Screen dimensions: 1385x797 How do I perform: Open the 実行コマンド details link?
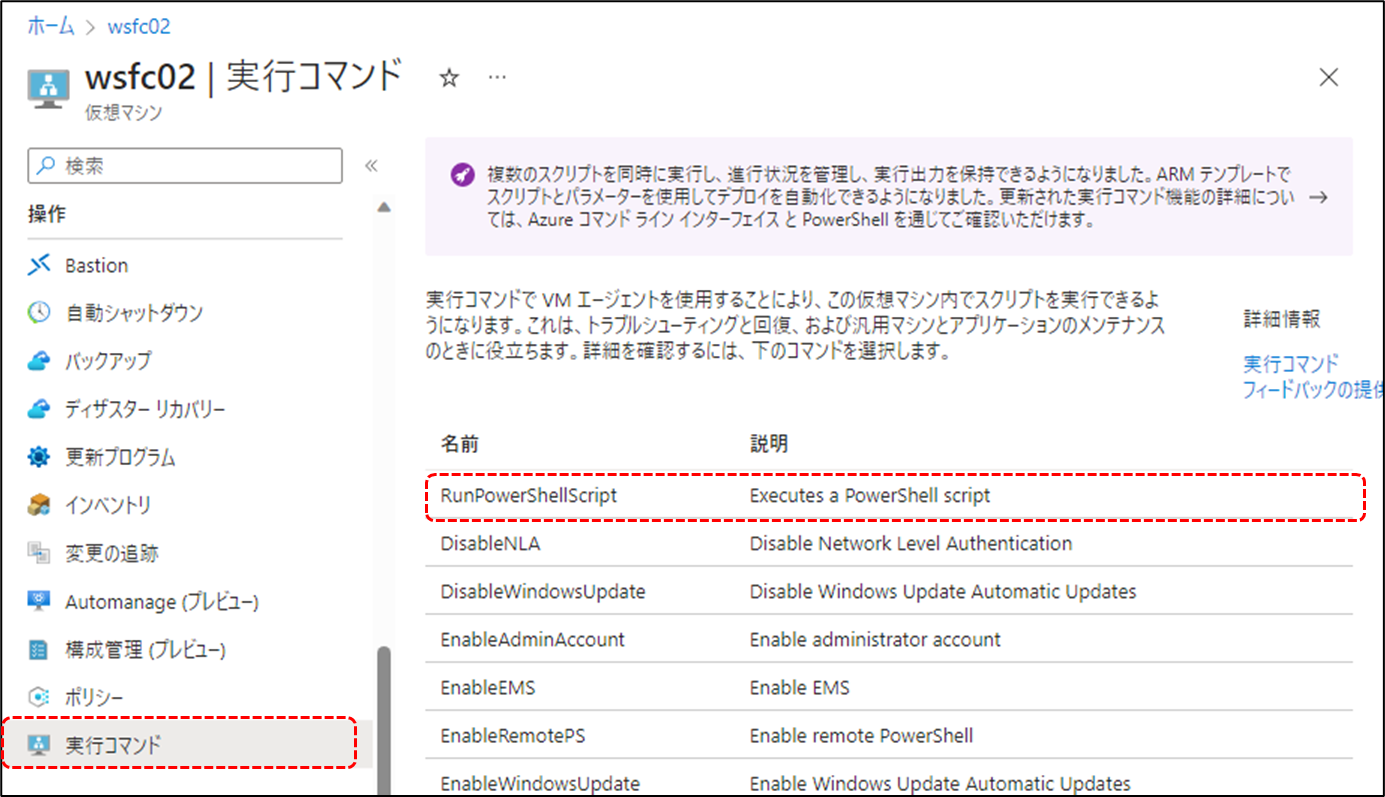pyautogui.click(x=1291, y=363)
